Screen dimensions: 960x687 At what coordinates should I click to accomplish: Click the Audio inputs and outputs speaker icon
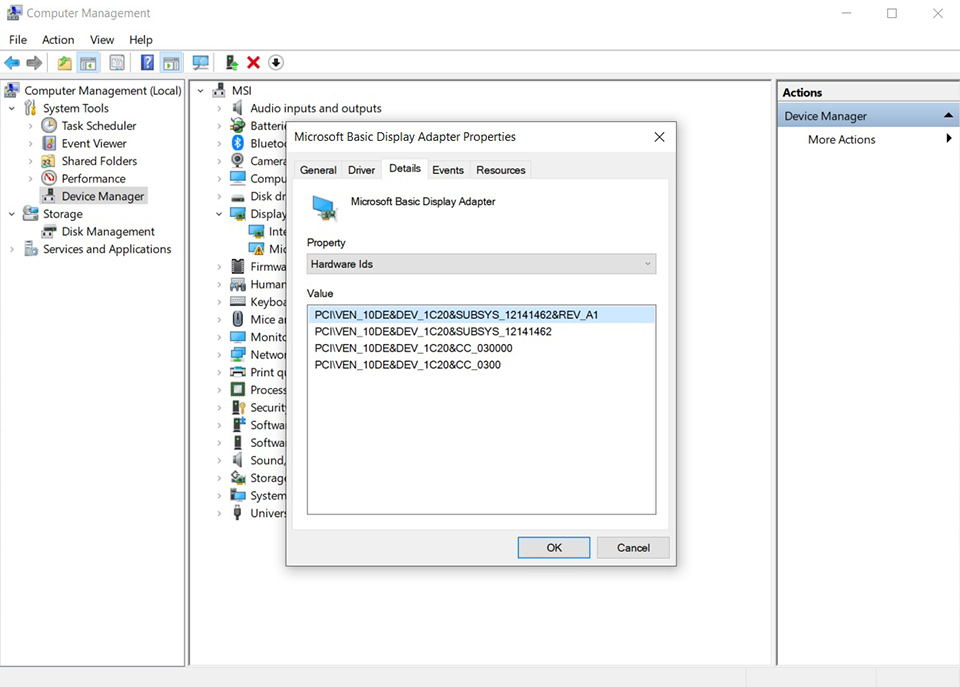[238, 108]
